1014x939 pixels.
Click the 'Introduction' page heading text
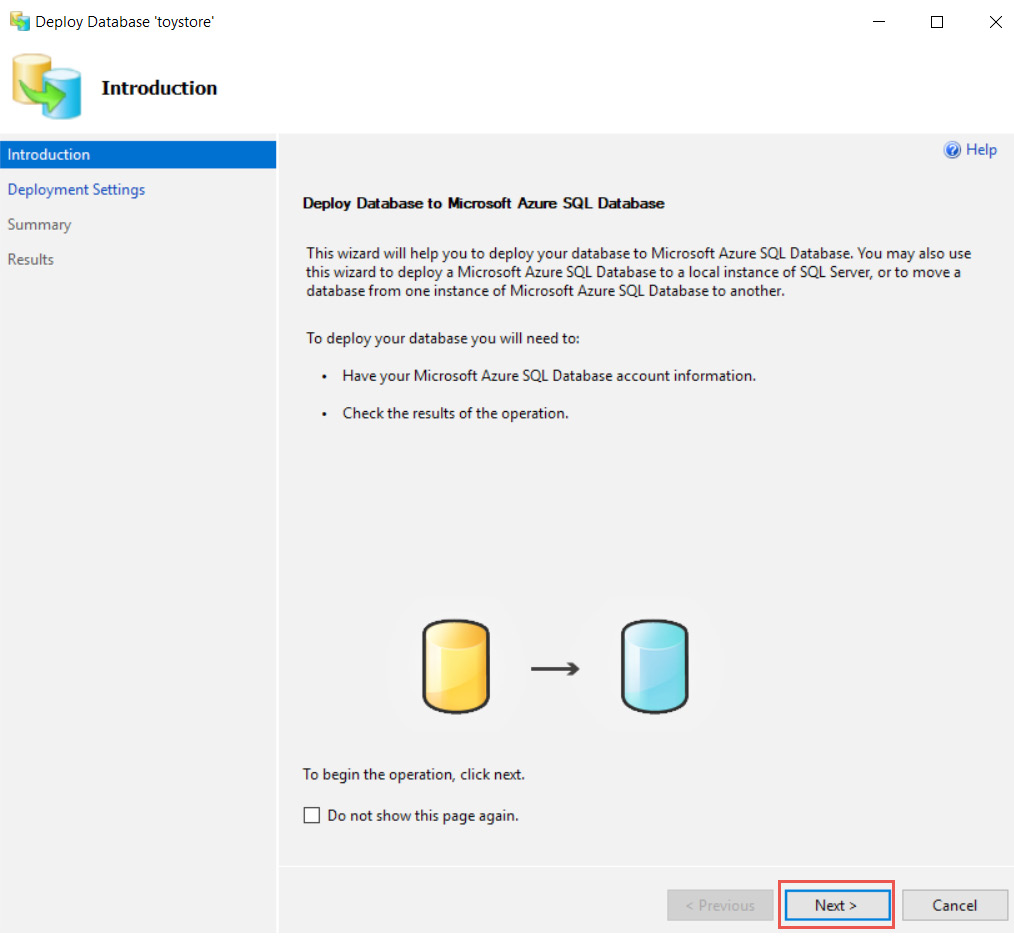[159, 88]
